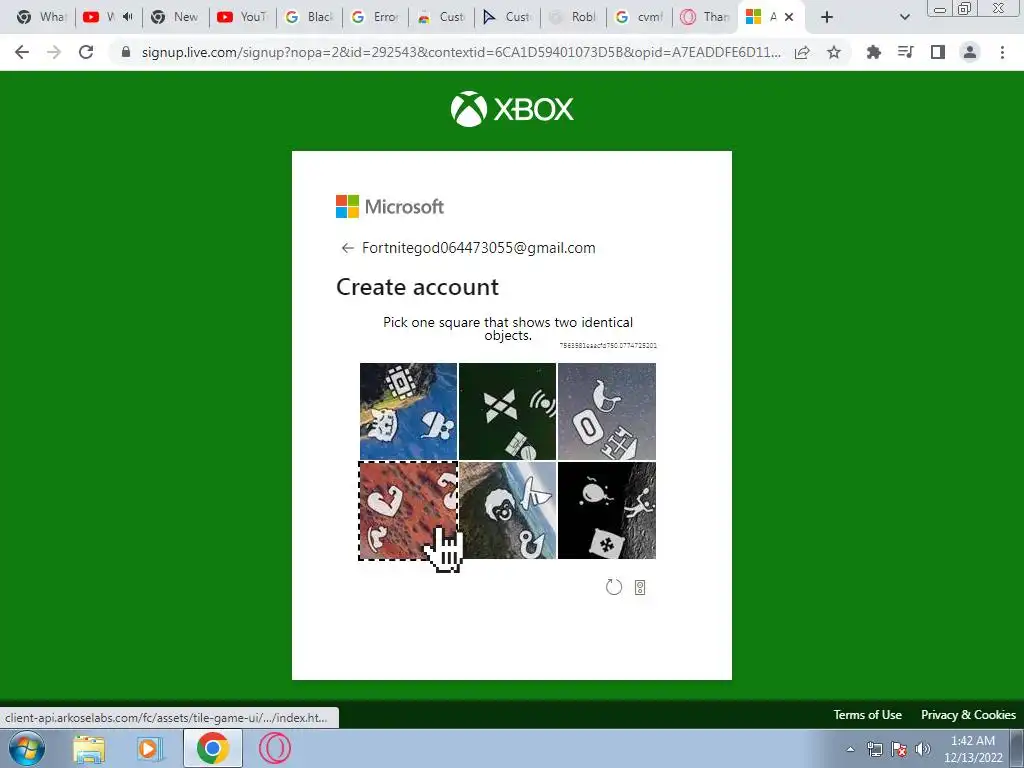Switch to the 'Than' Opera tab
The height and width of the screenshot is (768, 1024).
tap(707, 17)
